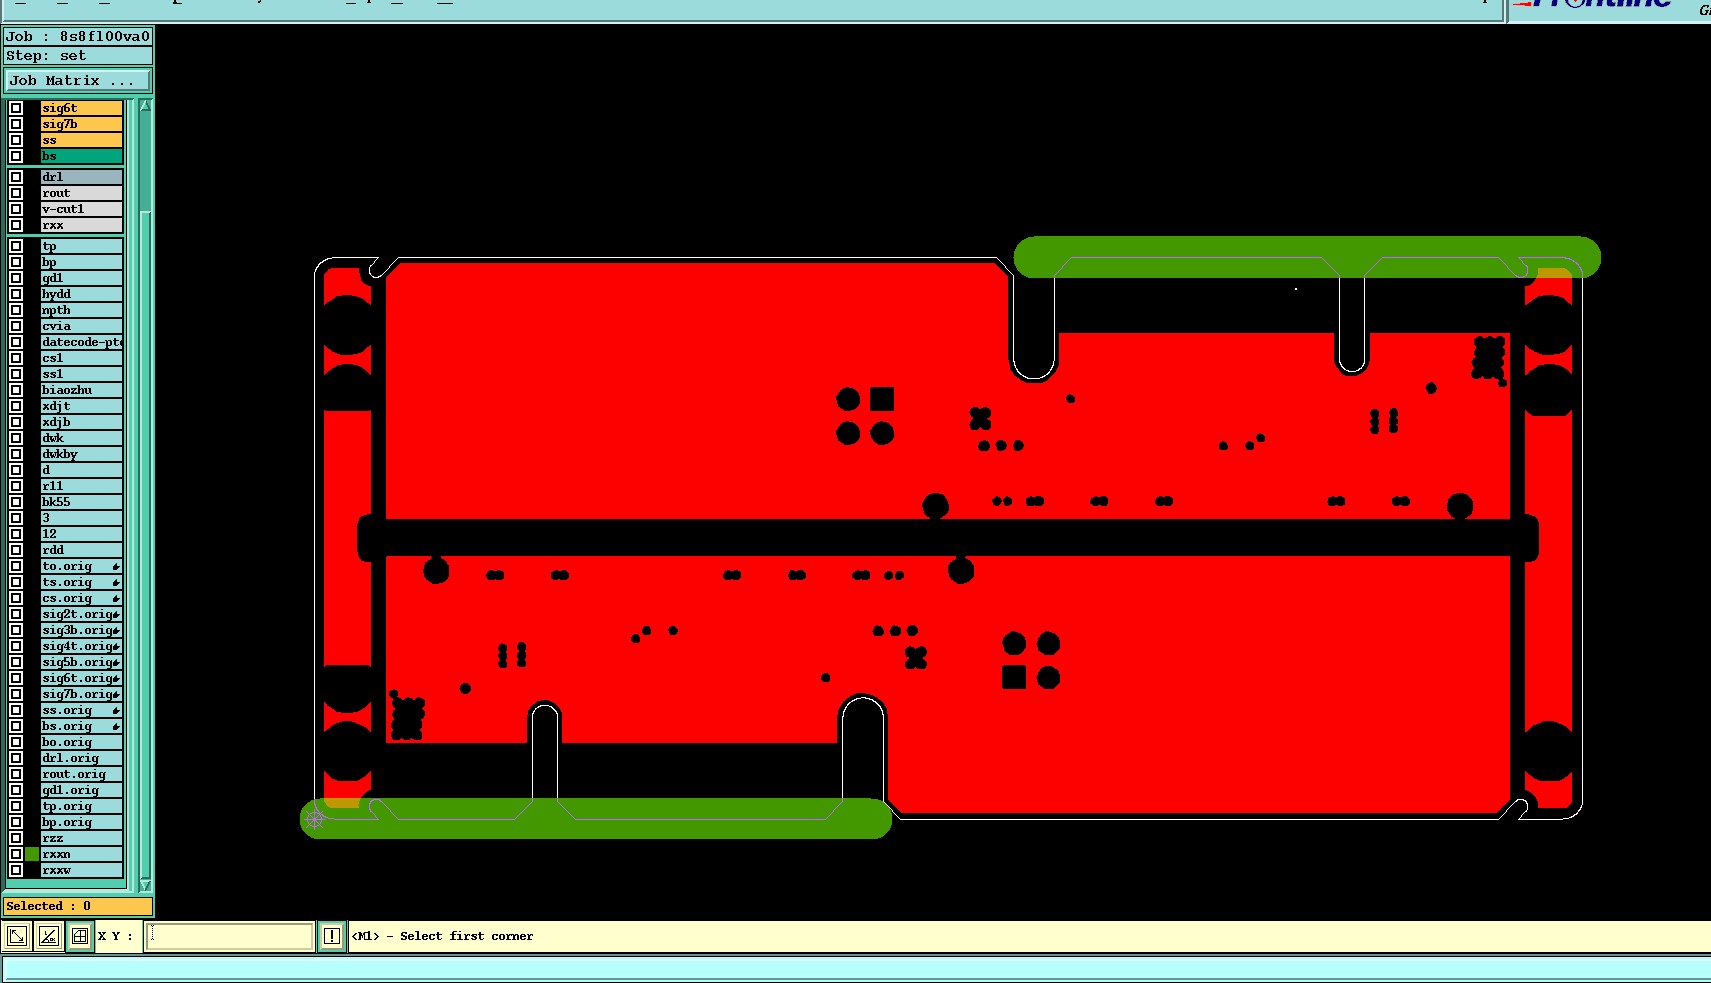The height and width of the screenshot is (983, 1711).
Task: Click the X Y coordinate input field
Action: [x=230, y=936]
